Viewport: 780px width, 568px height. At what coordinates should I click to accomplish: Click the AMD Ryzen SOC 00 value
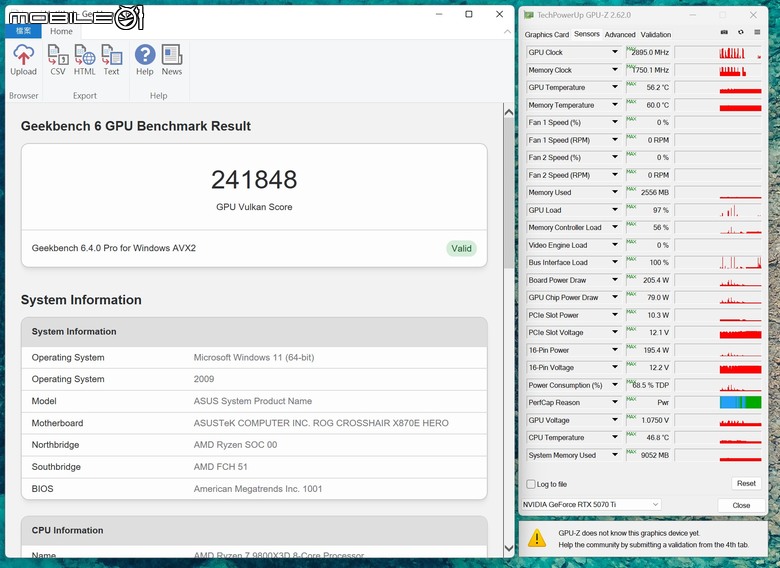point(235,445)
